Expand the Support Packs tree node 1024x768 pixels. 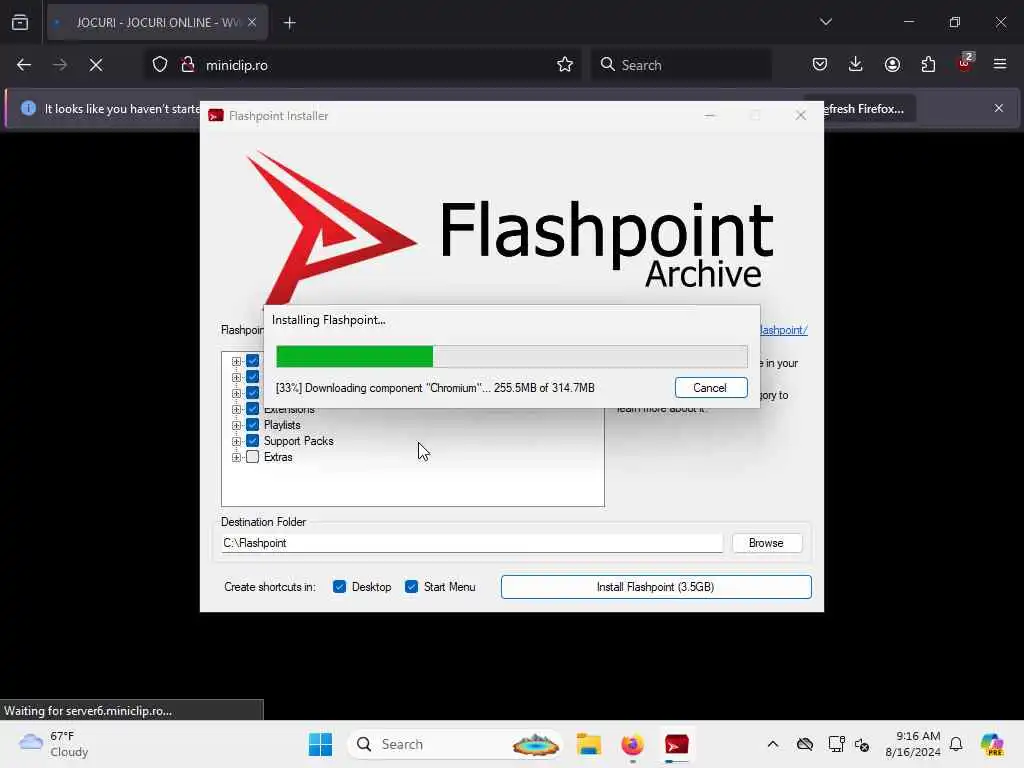(x=236, y=441)
